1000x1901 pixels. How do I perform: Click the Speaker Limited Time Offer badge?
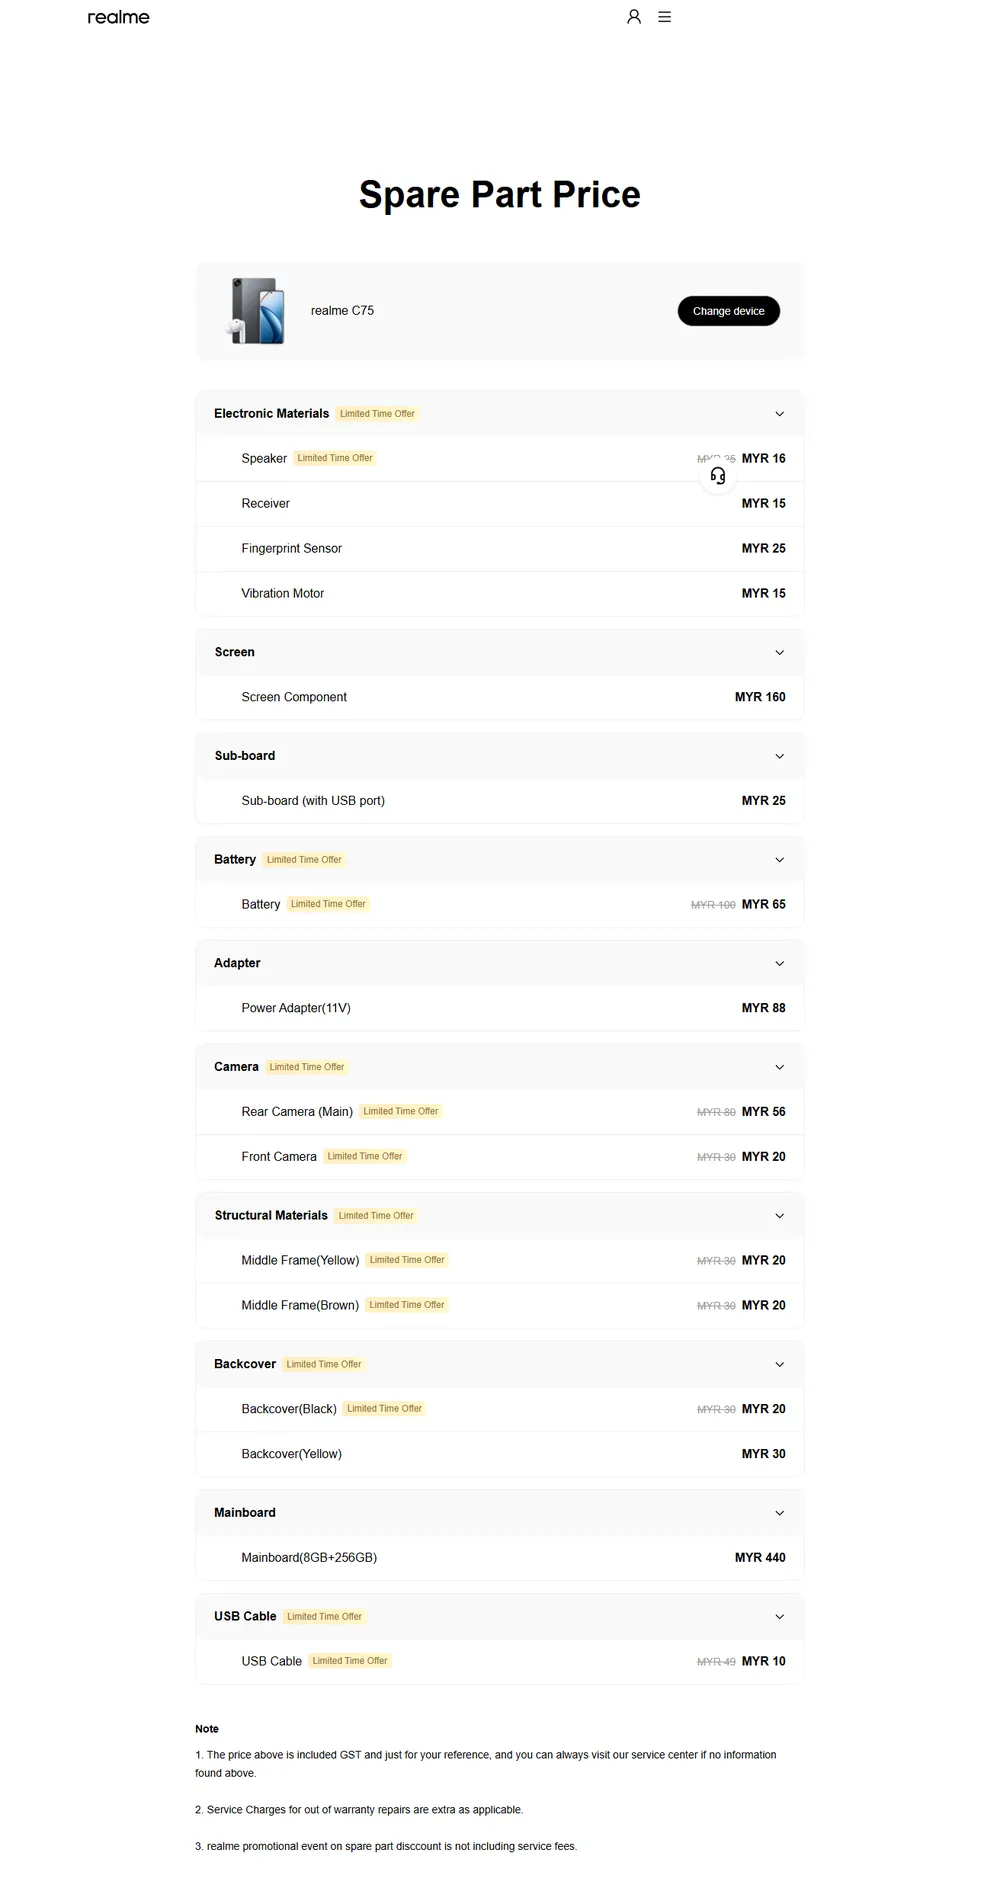(x=335, y=458)
